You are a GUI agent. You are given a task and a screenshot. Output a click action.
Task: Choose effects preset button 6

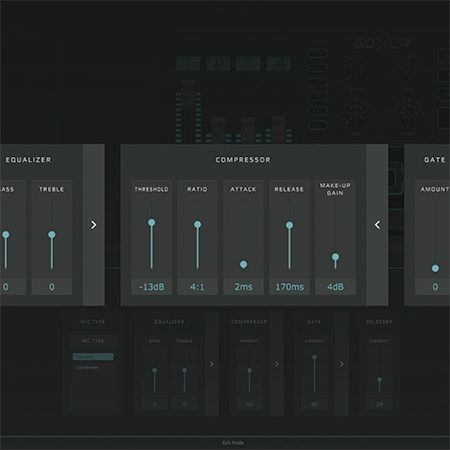tap(318, 125)
